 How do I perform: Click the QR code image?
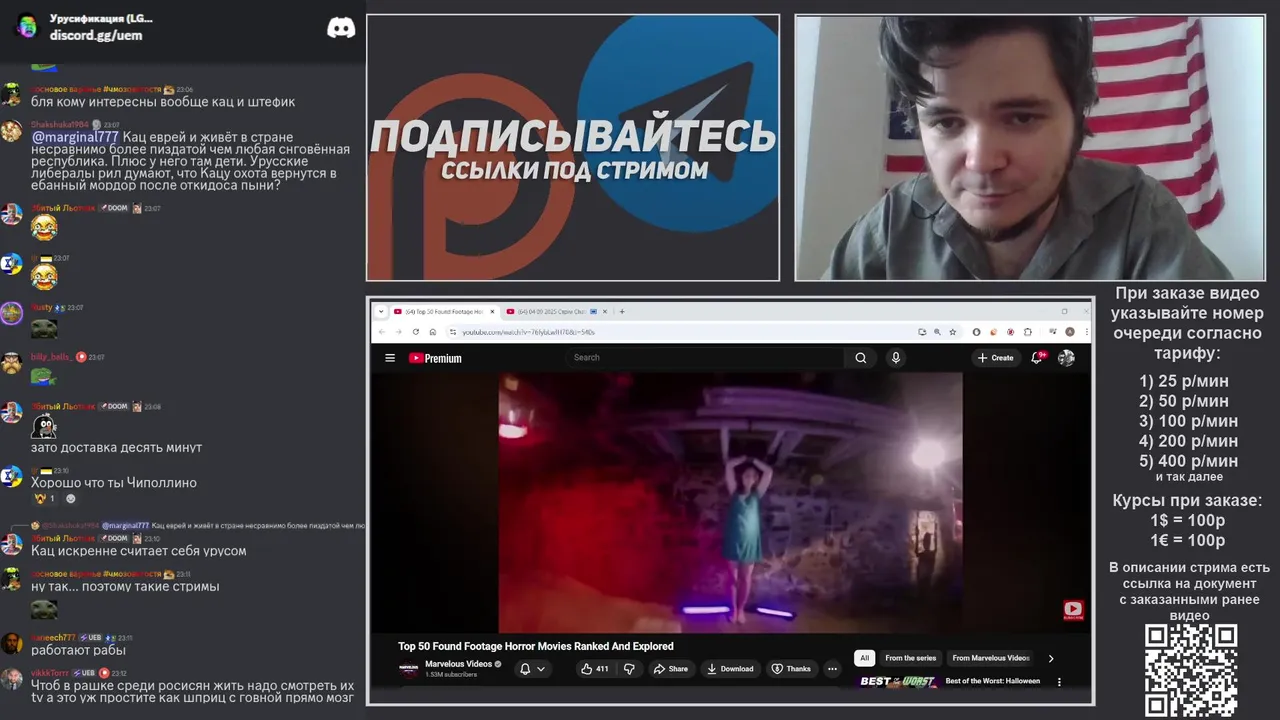(x=1191, y=670)
